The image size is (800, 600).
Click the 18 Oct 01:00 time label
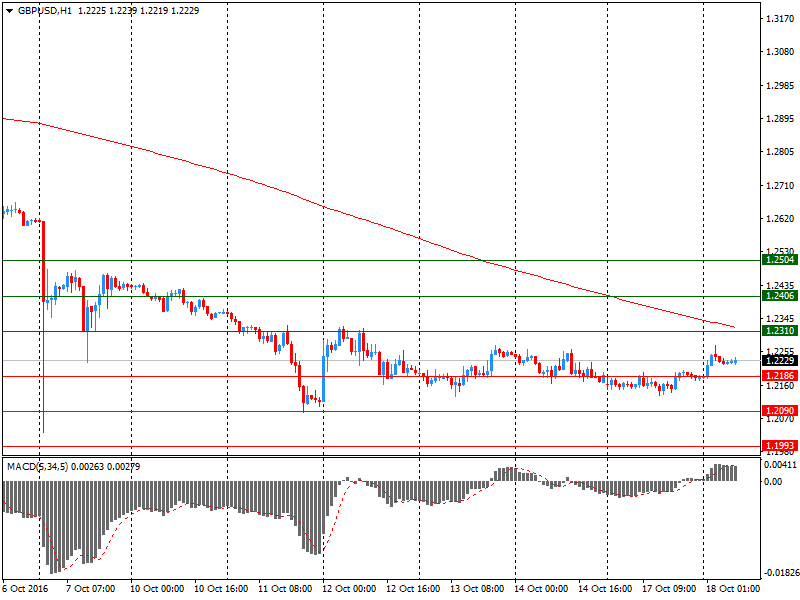click(x=733, y=589)
